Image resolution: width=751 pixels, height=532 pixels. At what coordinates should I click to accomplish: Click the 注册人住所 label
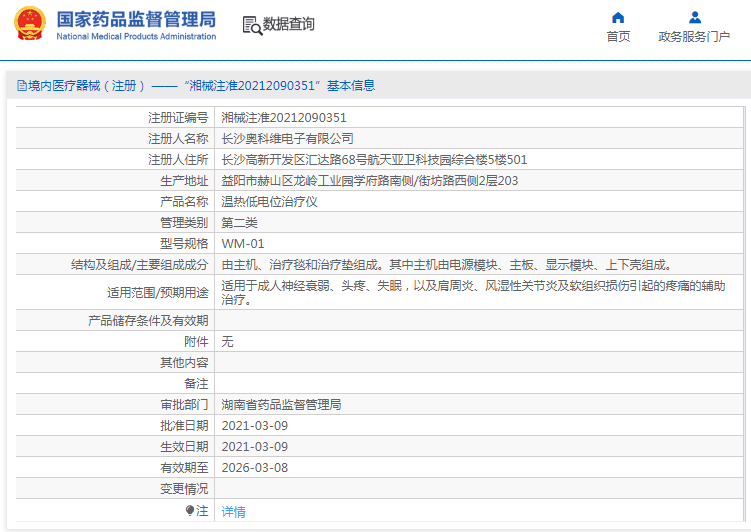[x=178, y=160]
